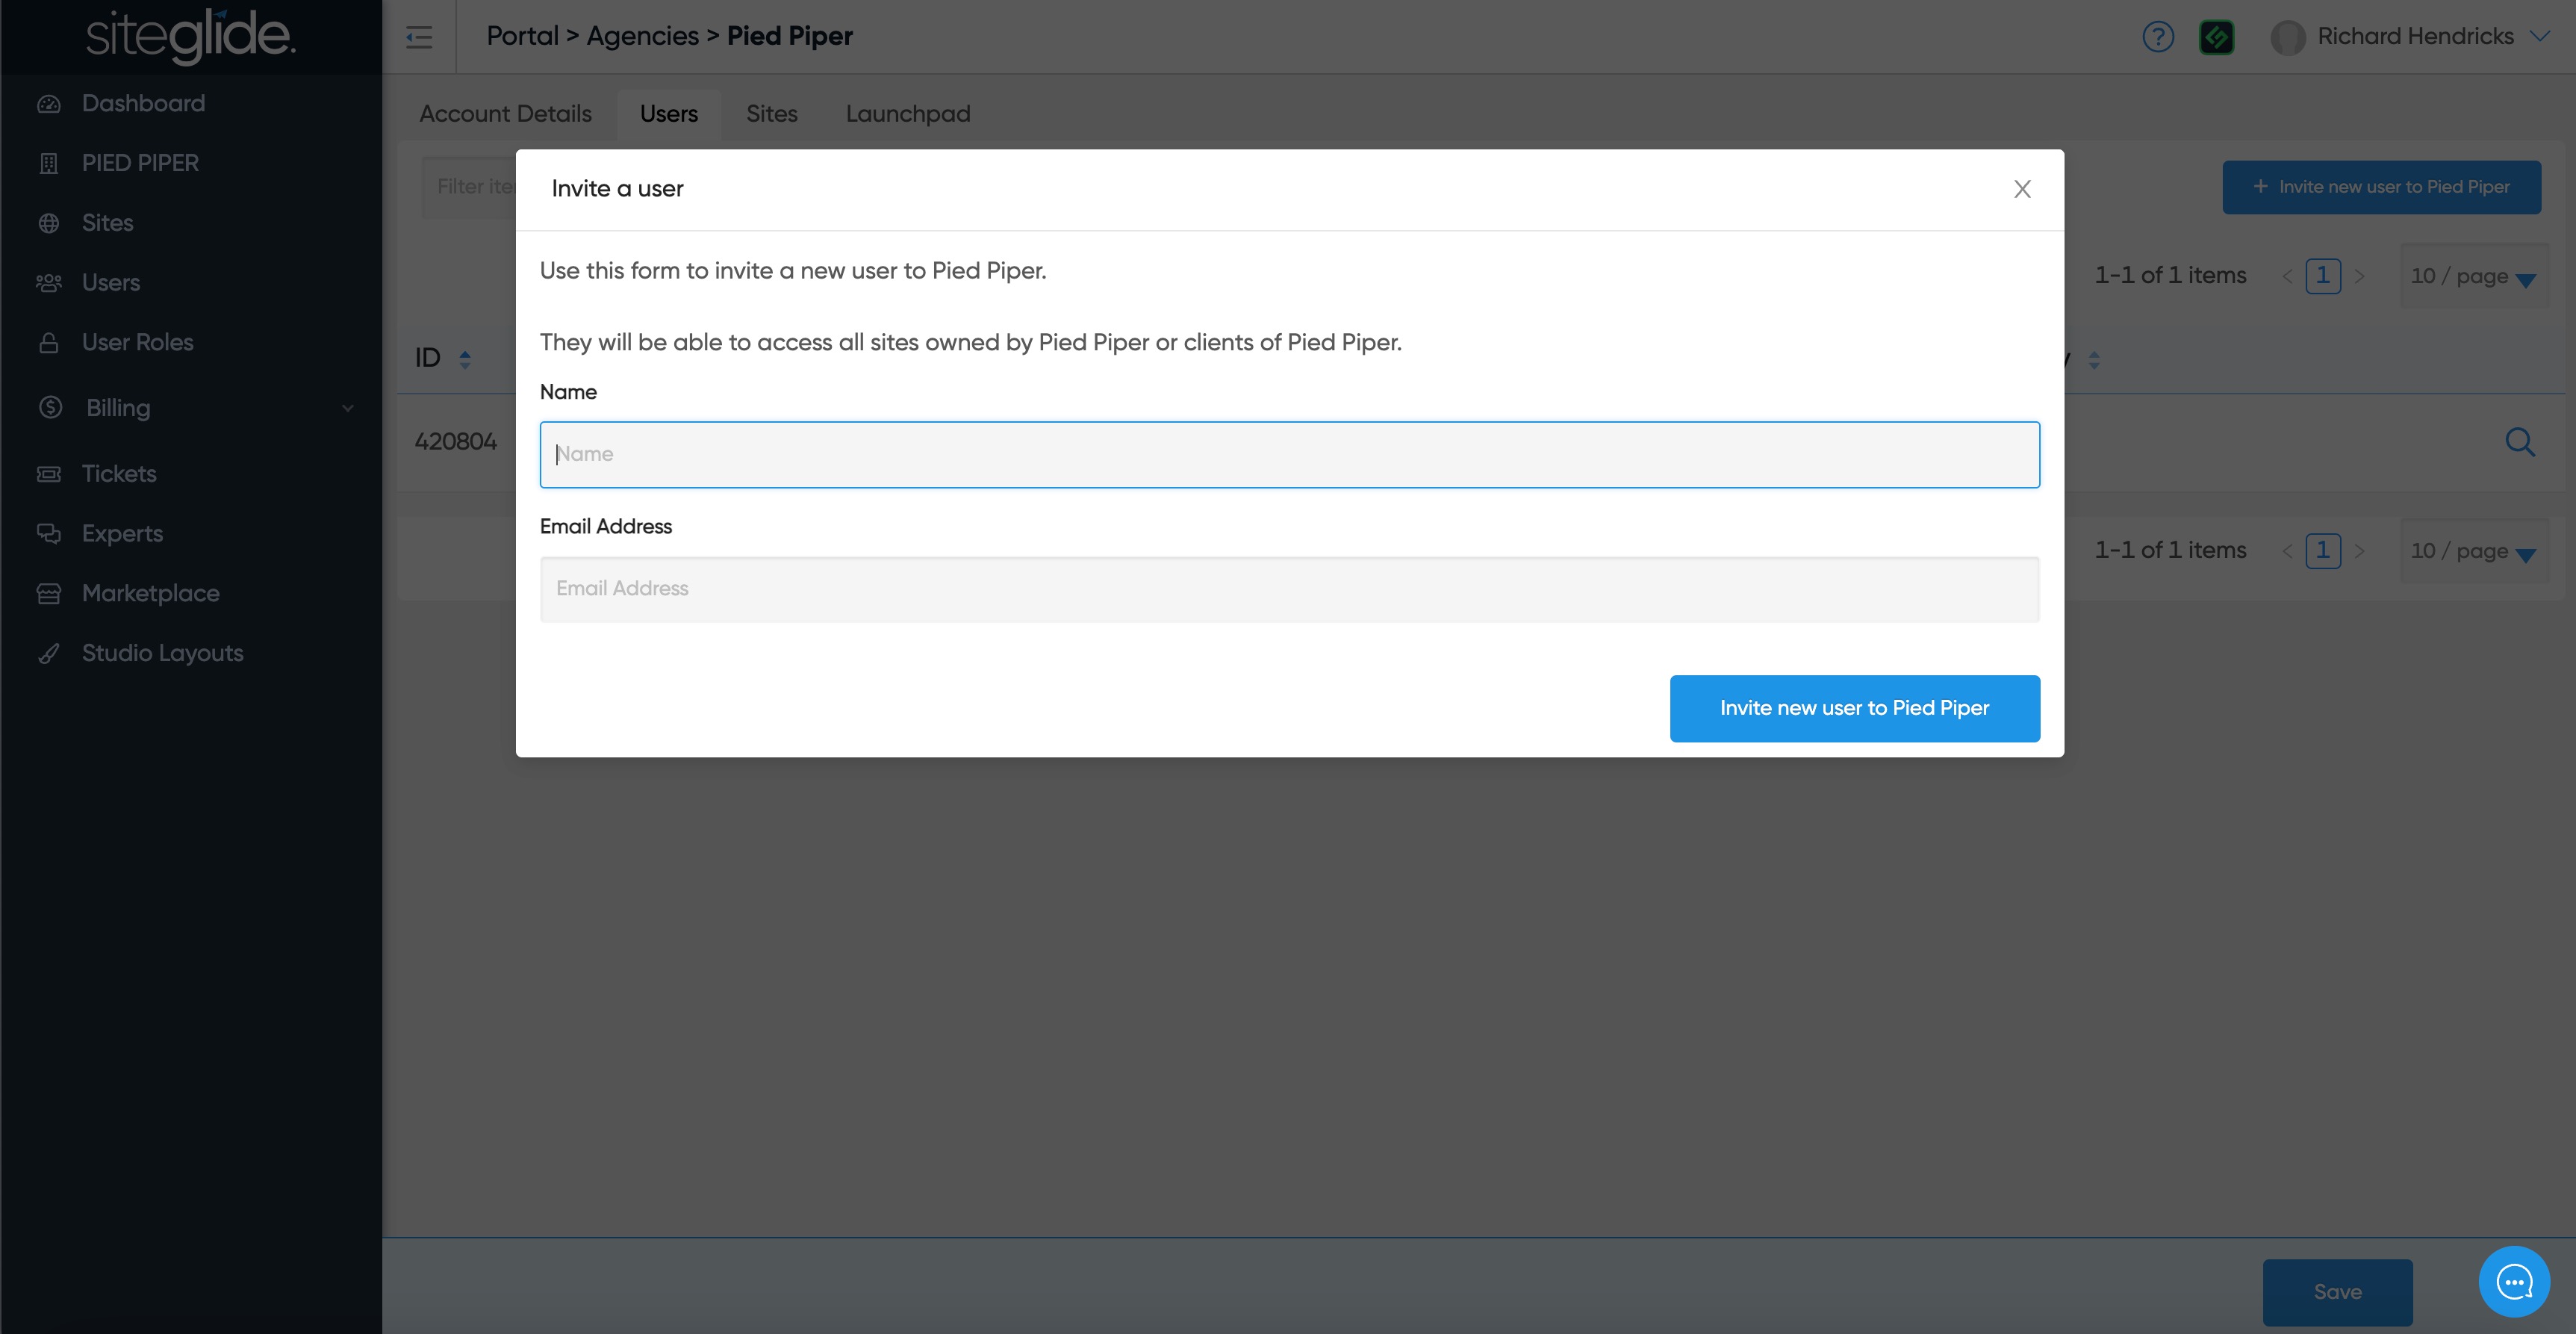This screenshot has width=2576, height=1334.
Task: Open the help question mark icon
Action: 2157,37
